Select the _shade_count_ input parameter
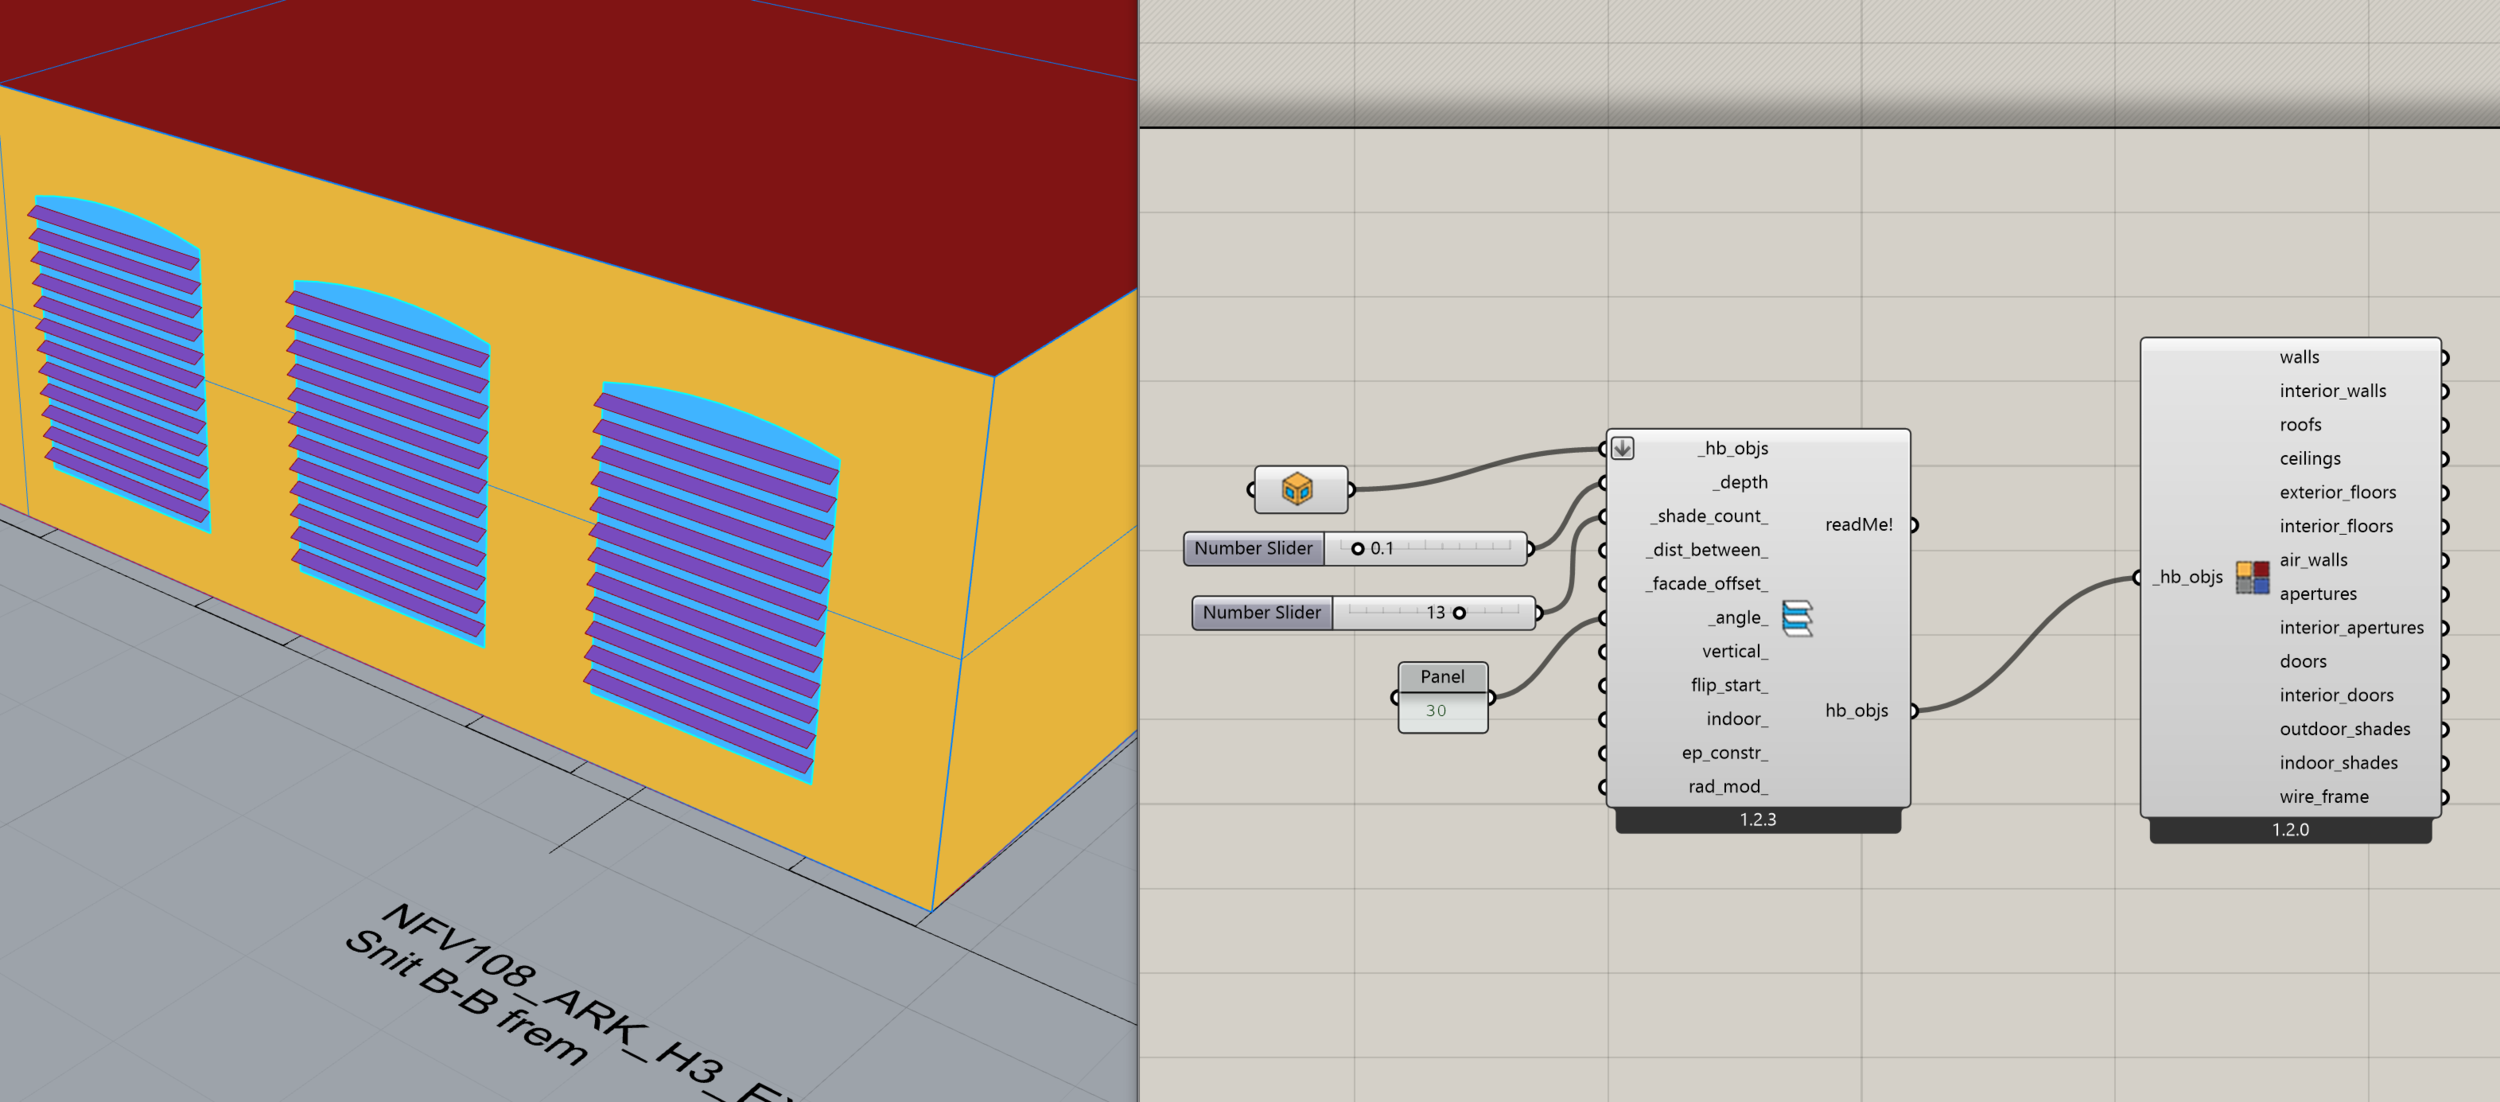Screen dimensions: 2500x1102 1709,516
